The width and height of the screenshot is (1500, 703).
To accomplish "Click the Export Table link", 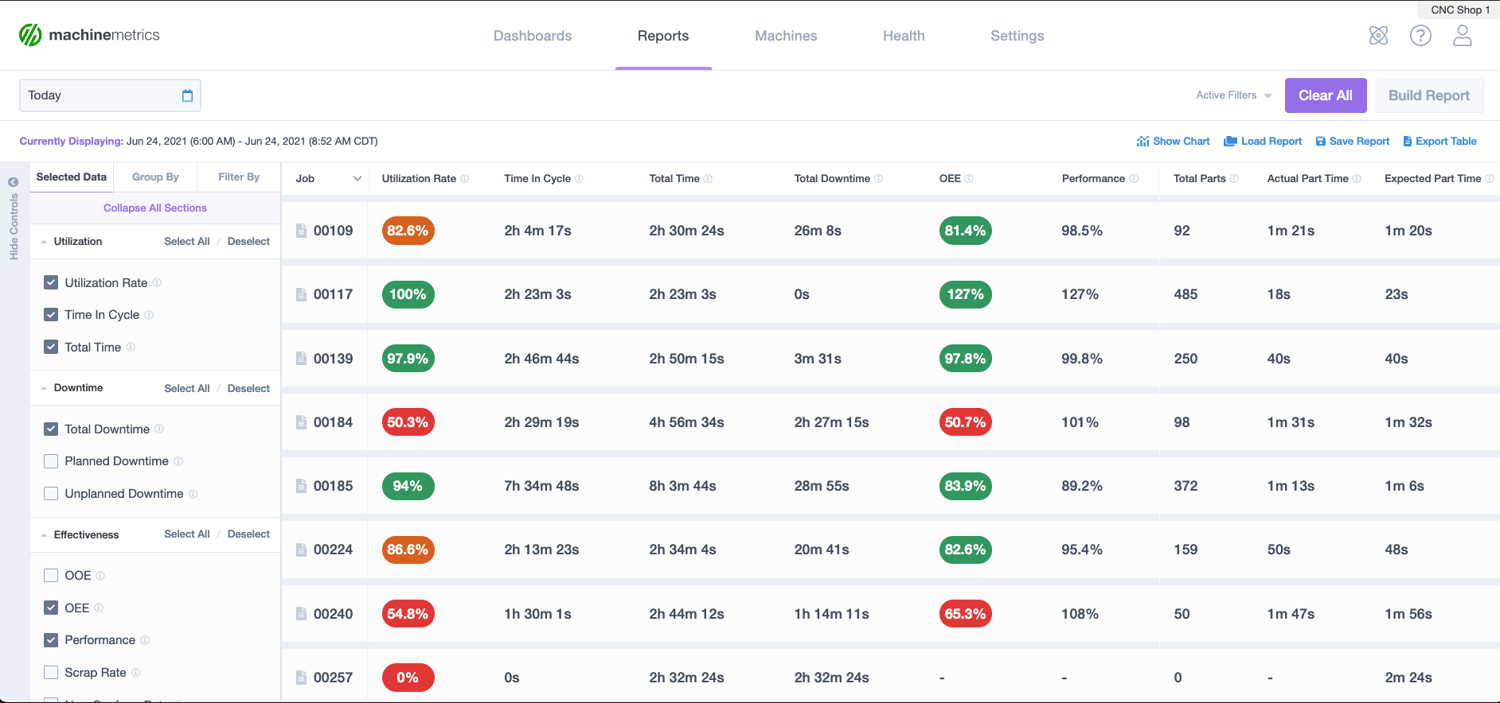I will click(1439, 142).
